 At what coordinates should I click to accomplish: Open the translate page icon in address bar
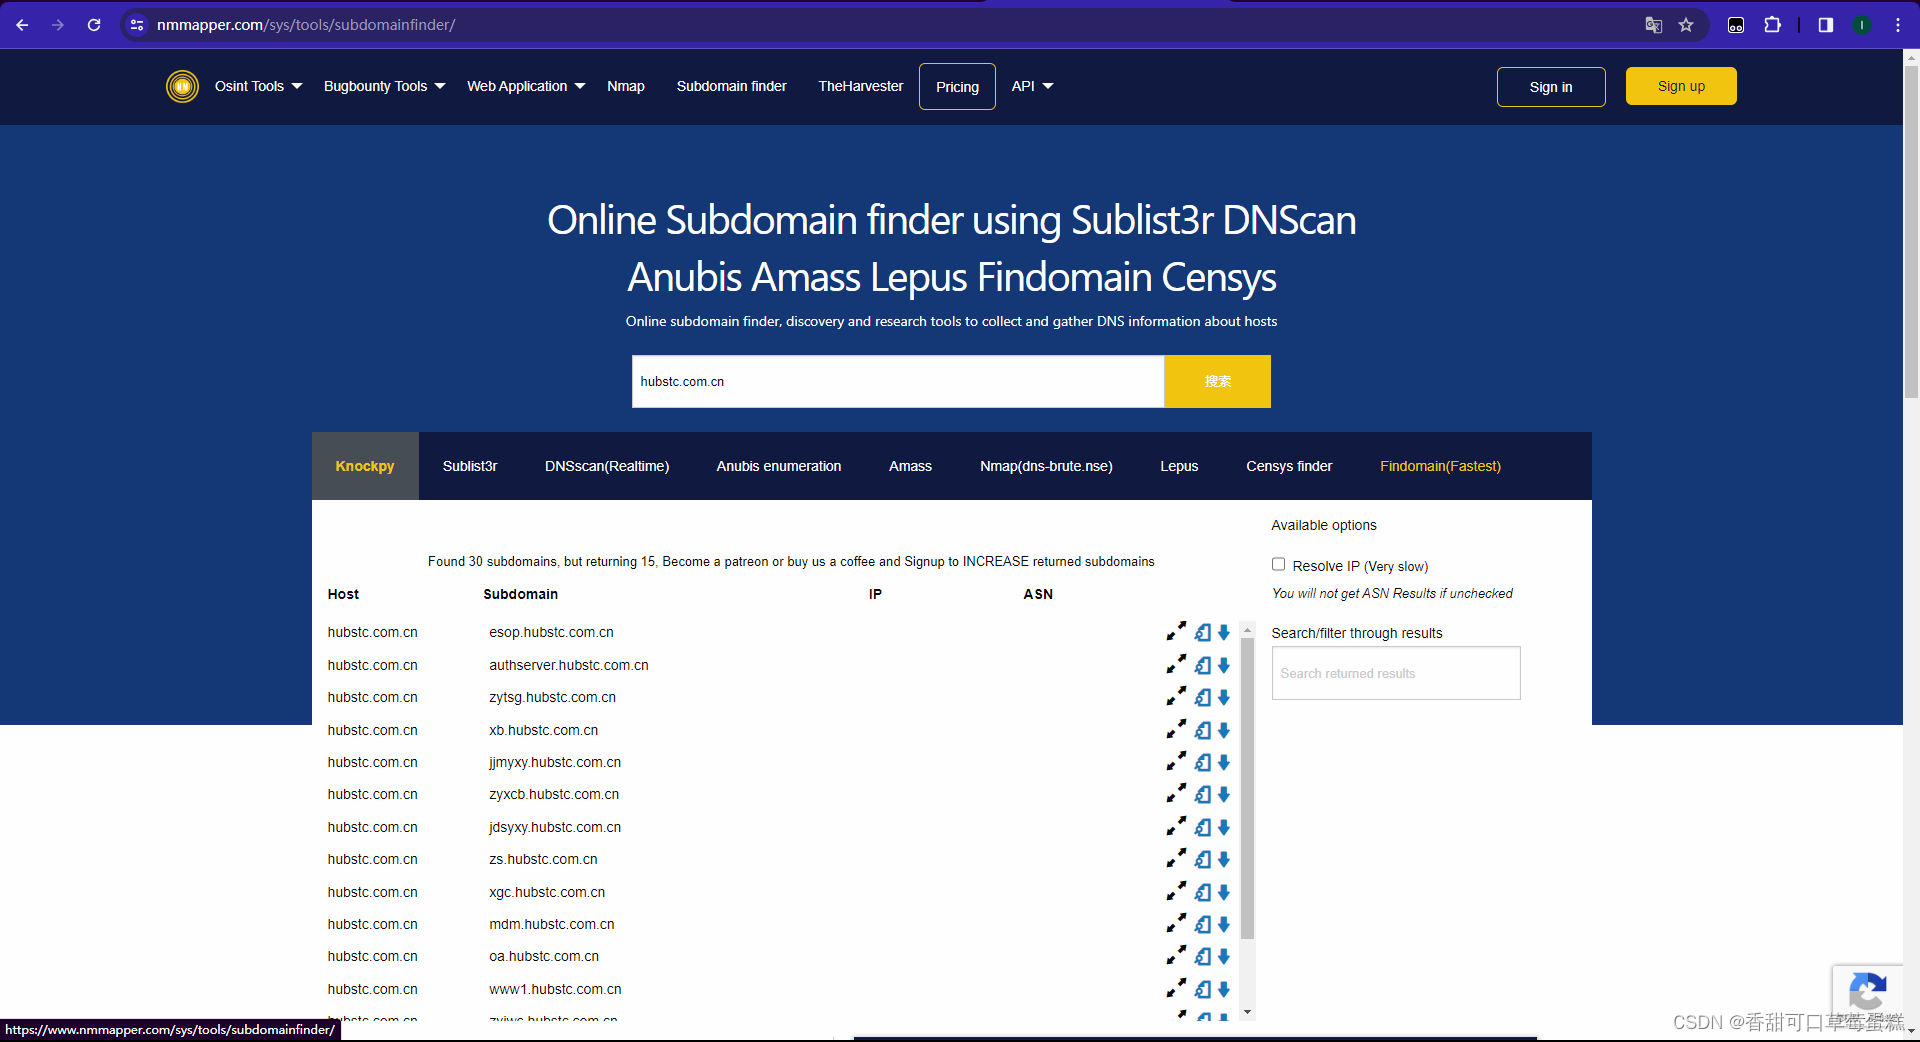click(x=1654, y=25)
